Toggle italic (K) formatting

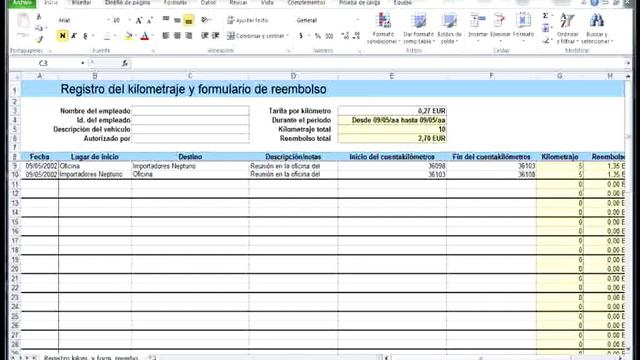[x=74, y=36]
